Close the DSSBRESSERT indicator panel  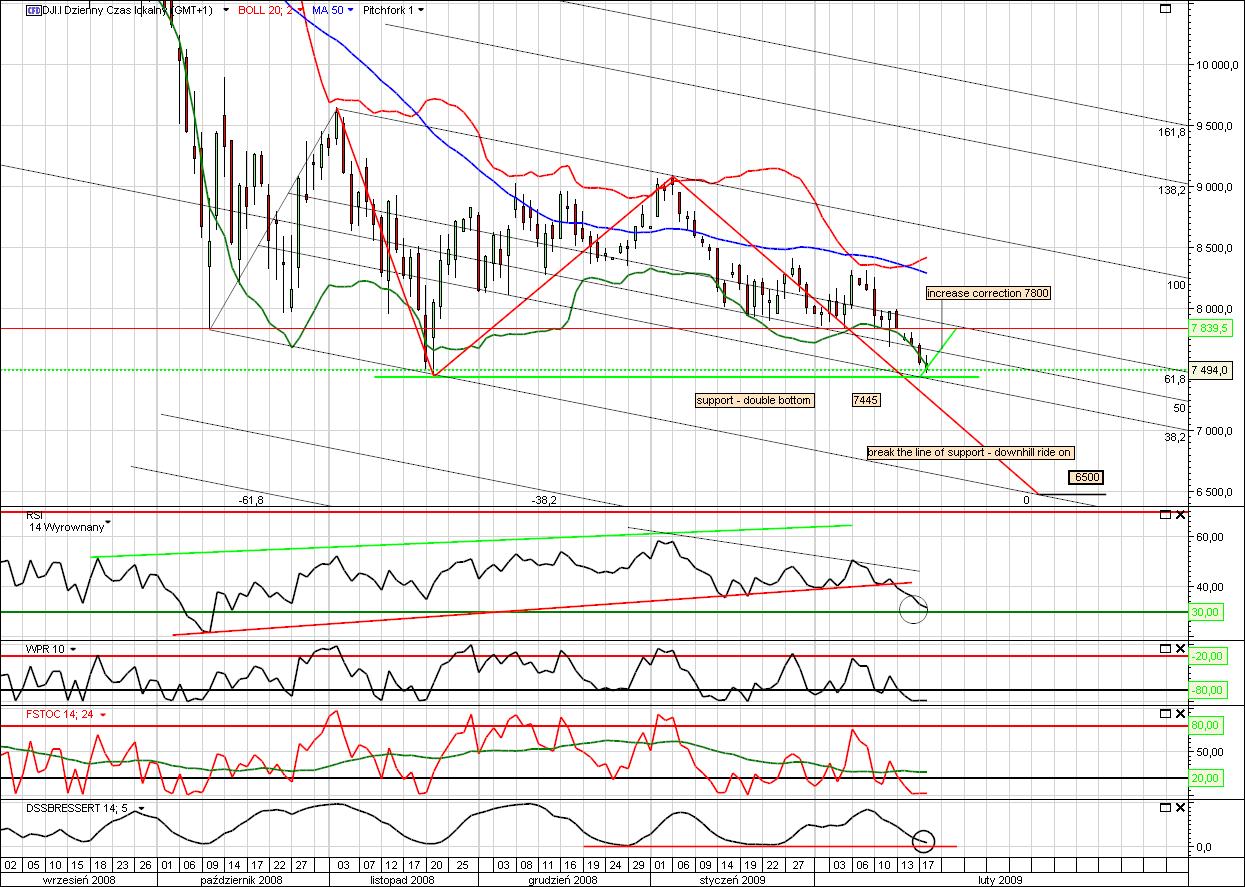(x=1180, y=807)
